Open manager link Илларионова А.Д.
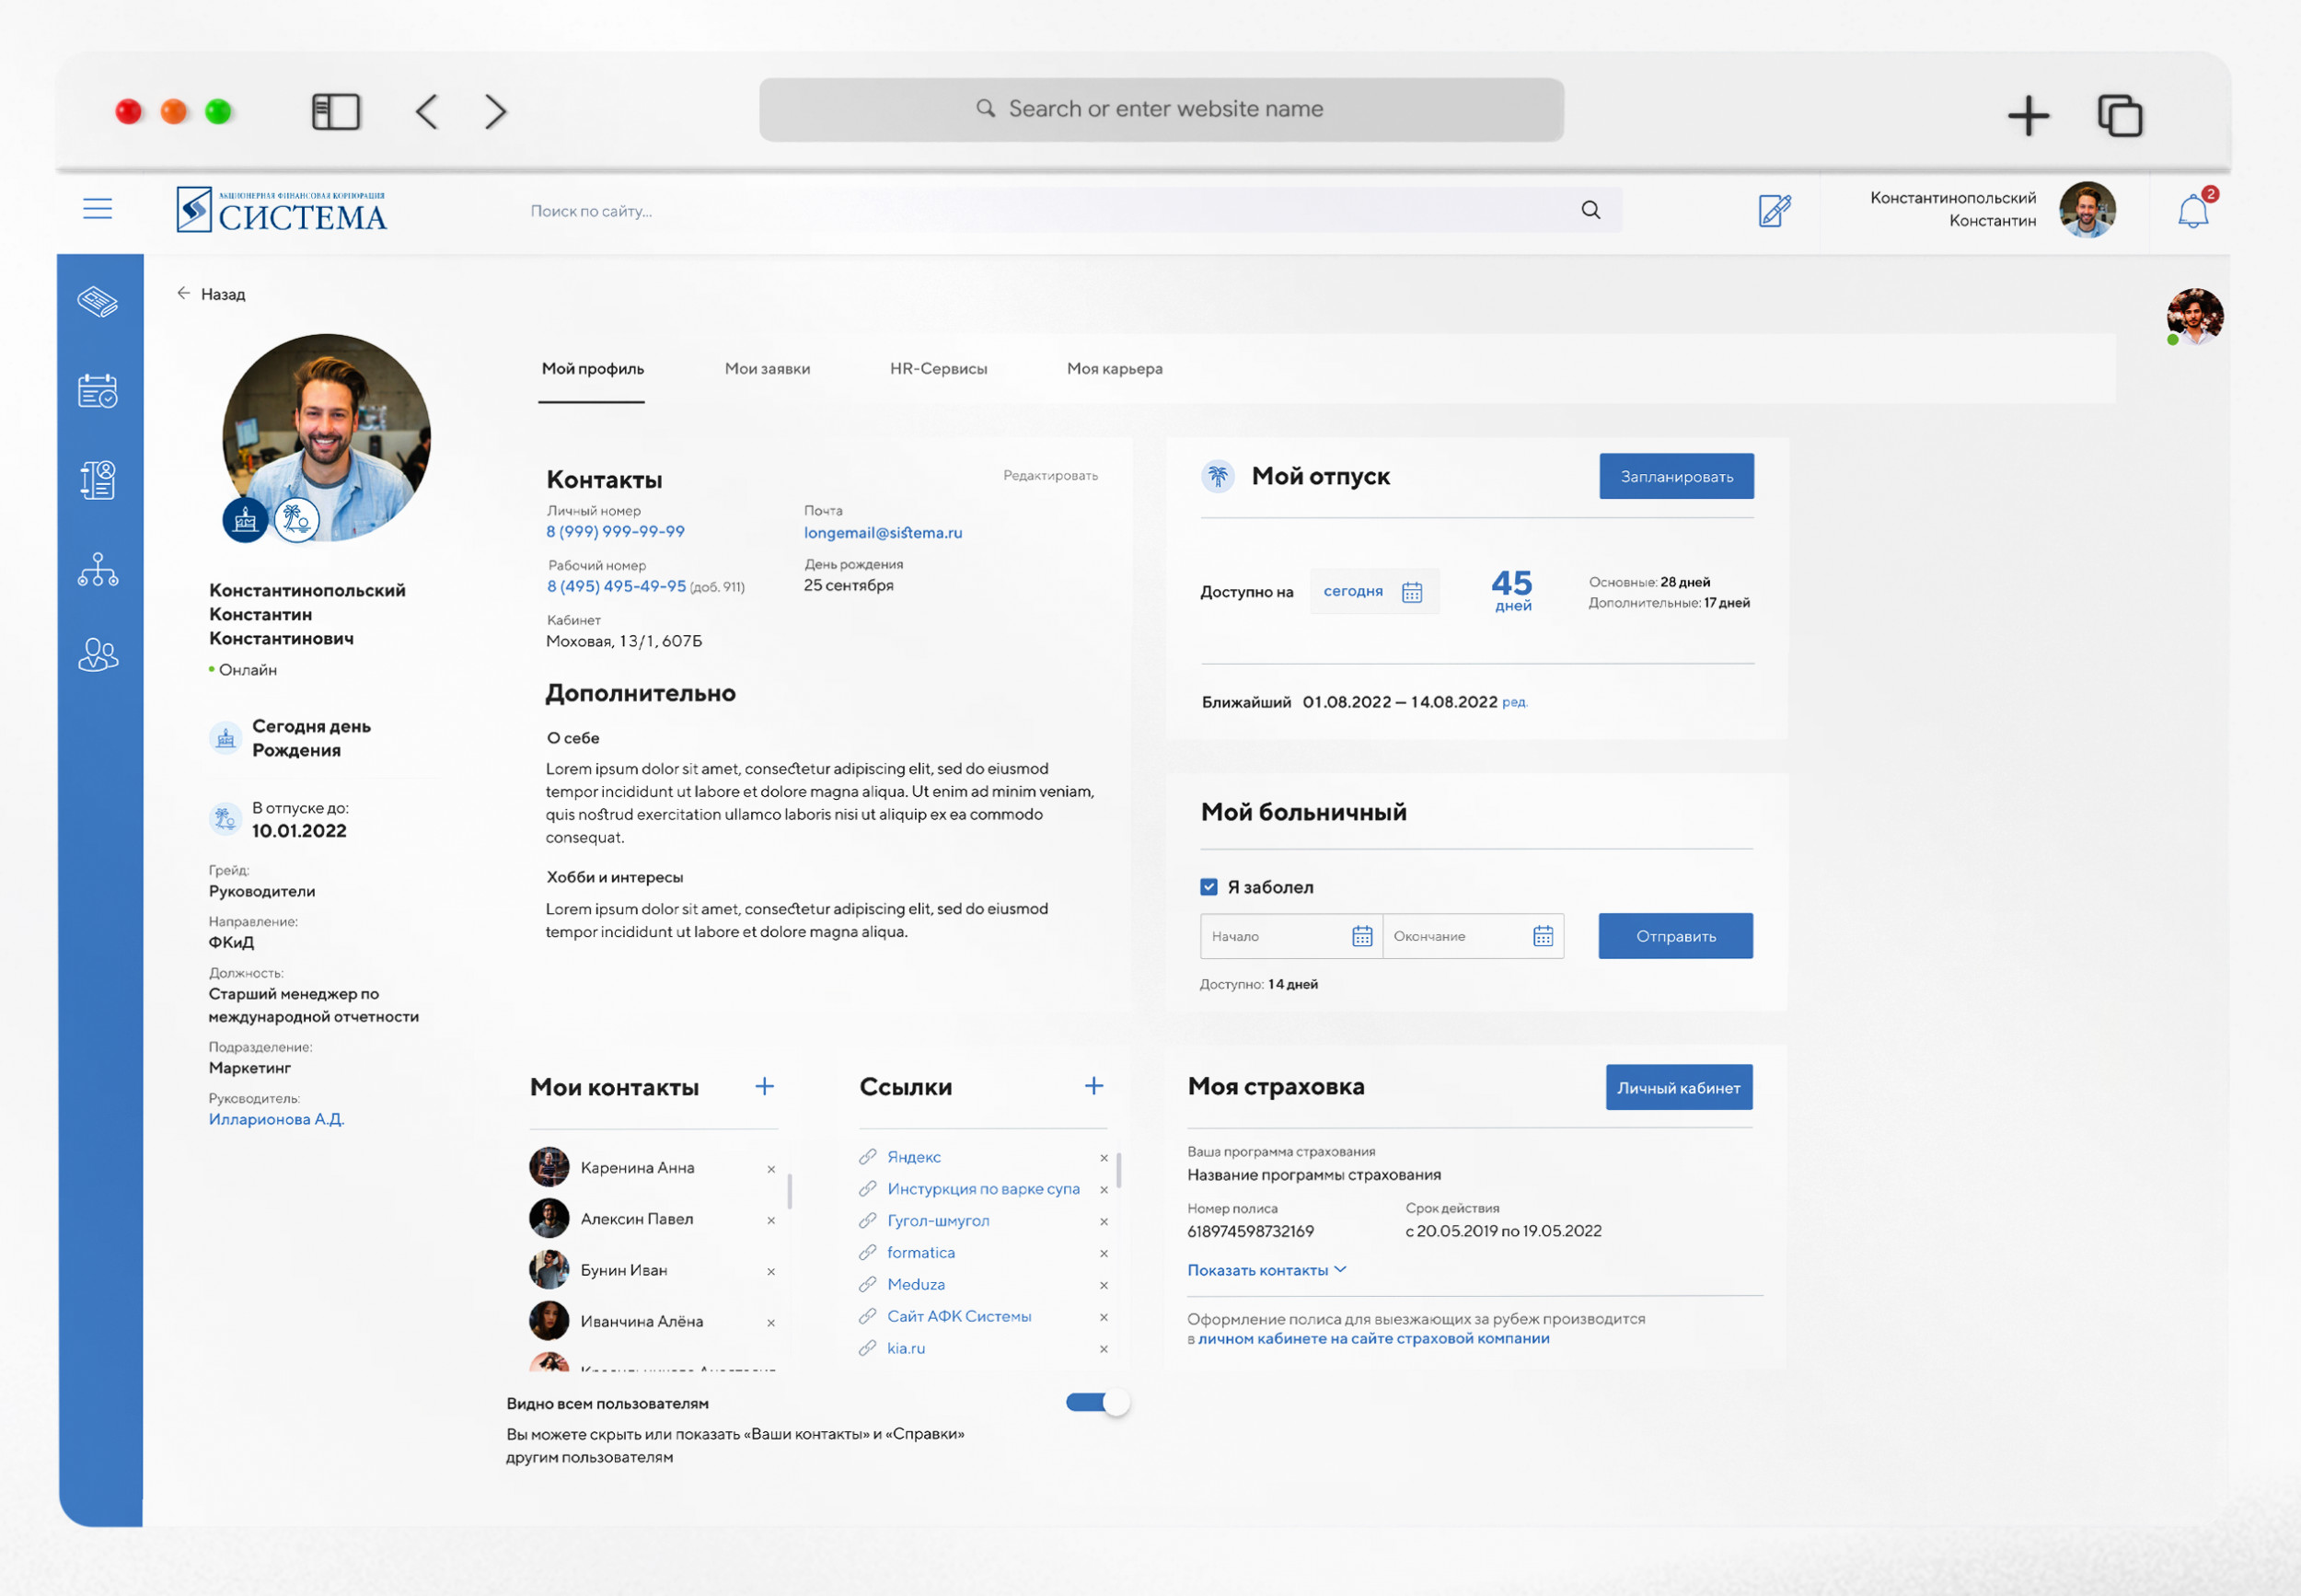 [276, 1119]
